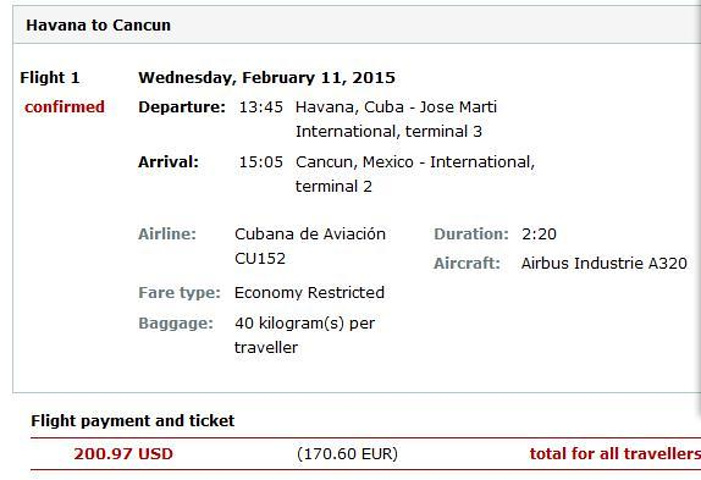Click the red 'confirmed' status text
701x480 pixels.
(x=64, y=107)
